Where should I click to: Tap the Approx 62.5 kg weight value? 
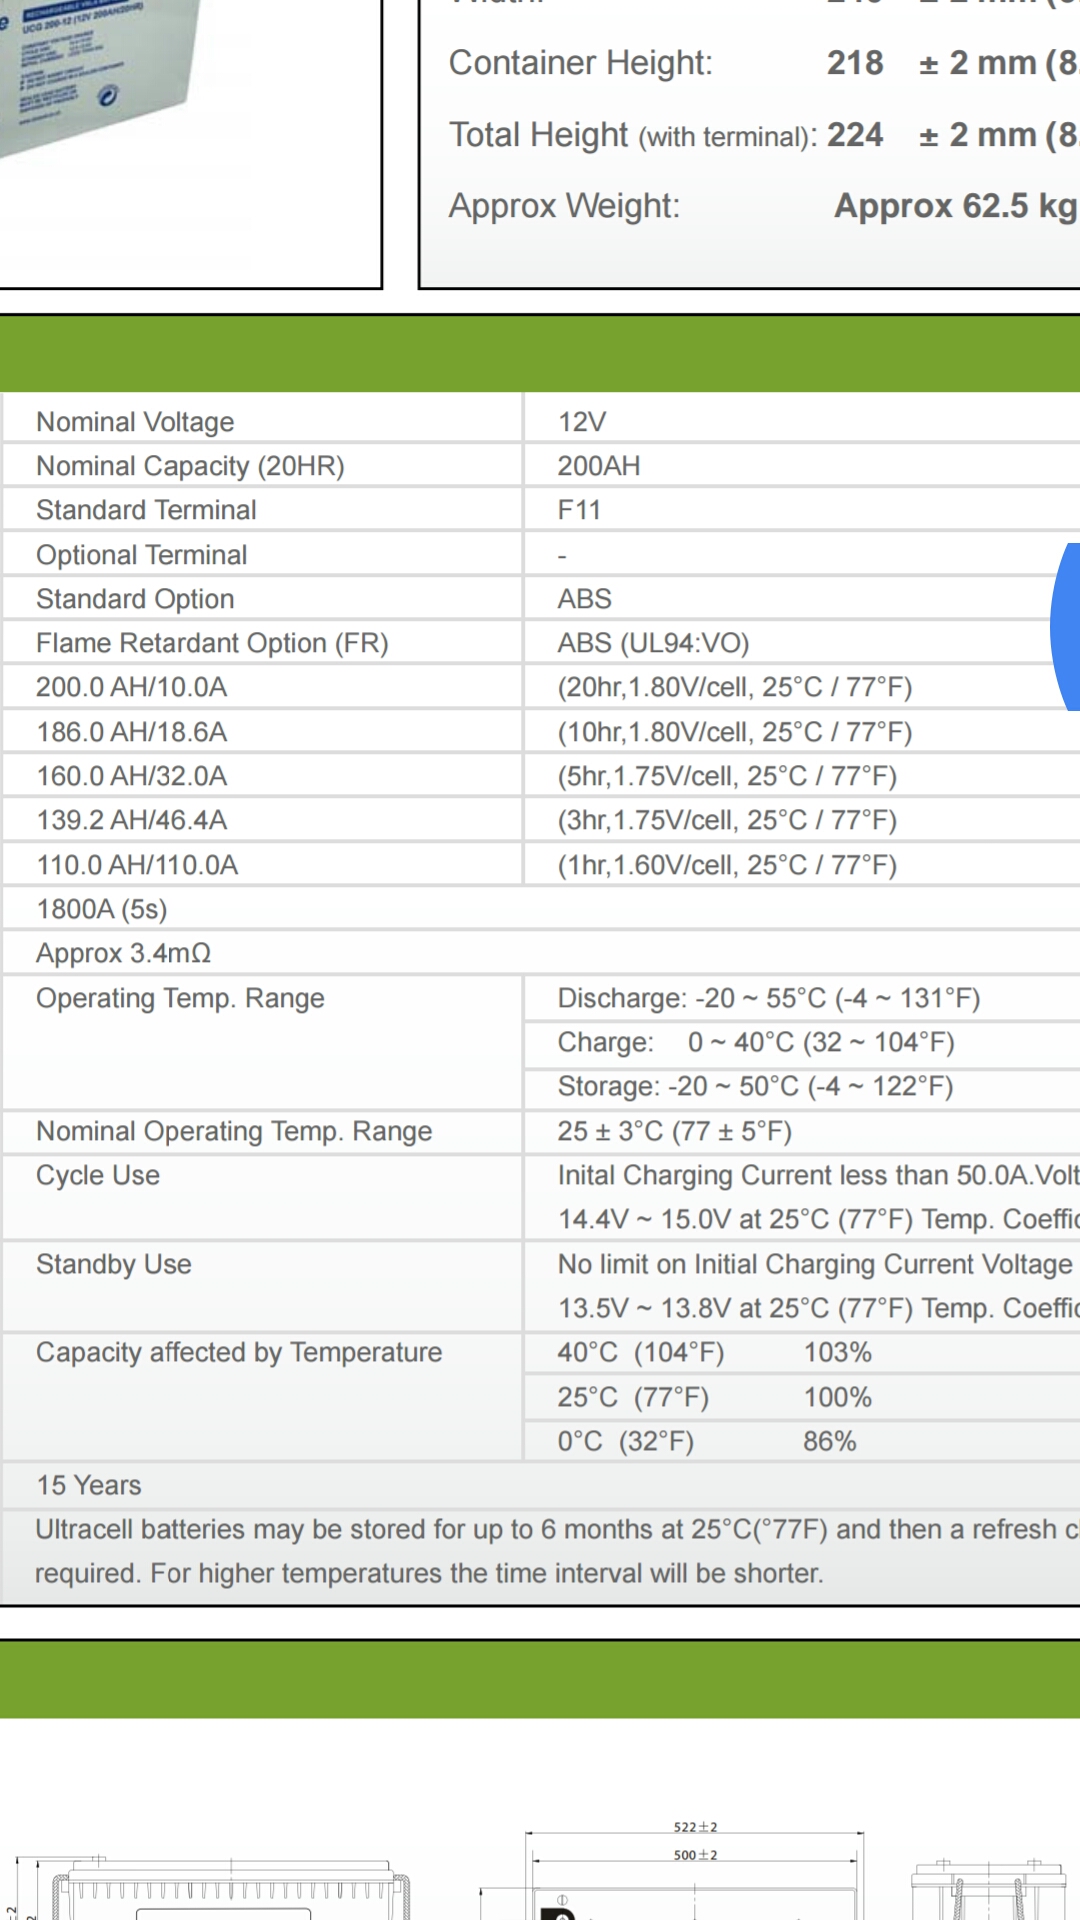coord(956,206)
